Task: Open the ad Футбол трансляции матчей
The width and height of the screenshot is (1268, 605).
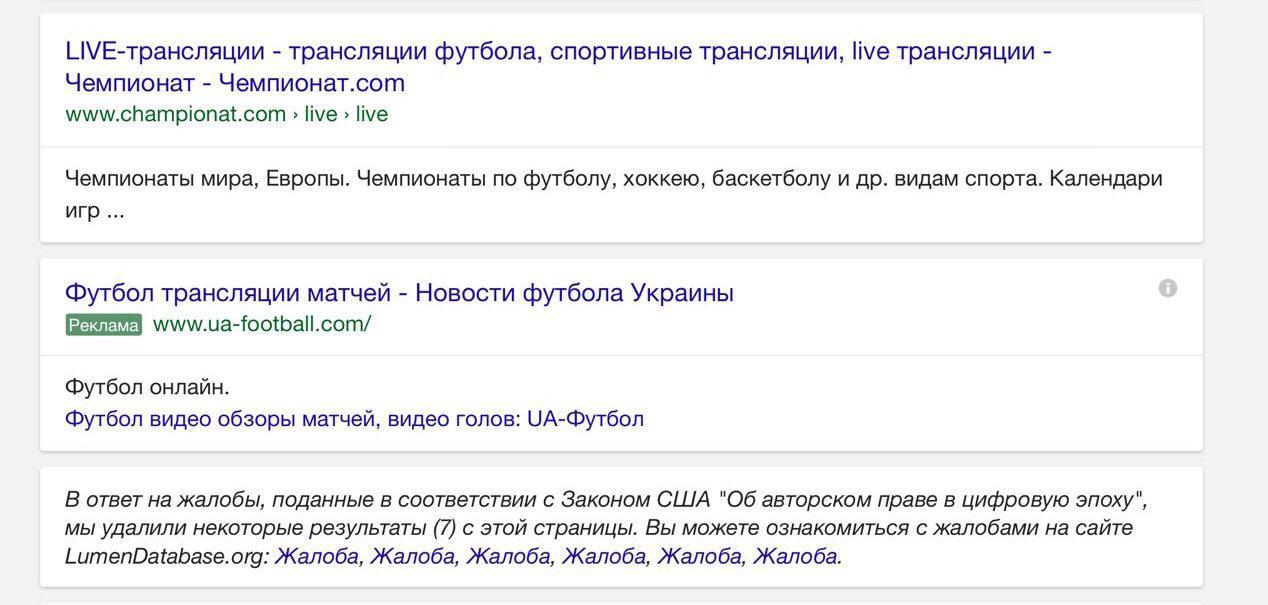Action: click(x=398, y=290)
